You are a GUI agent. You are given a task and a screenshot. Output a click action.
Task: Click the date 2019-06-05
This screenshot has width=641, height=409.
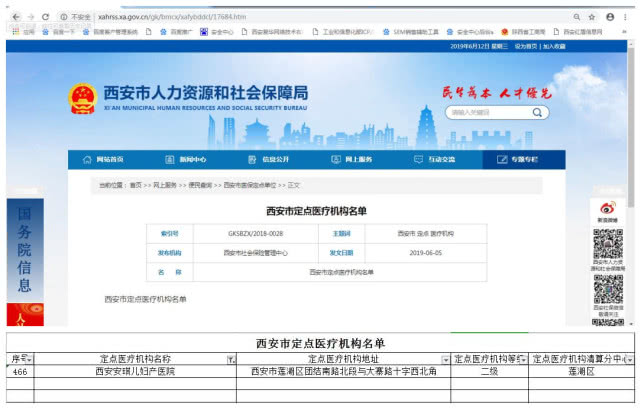tap(426, 253)
